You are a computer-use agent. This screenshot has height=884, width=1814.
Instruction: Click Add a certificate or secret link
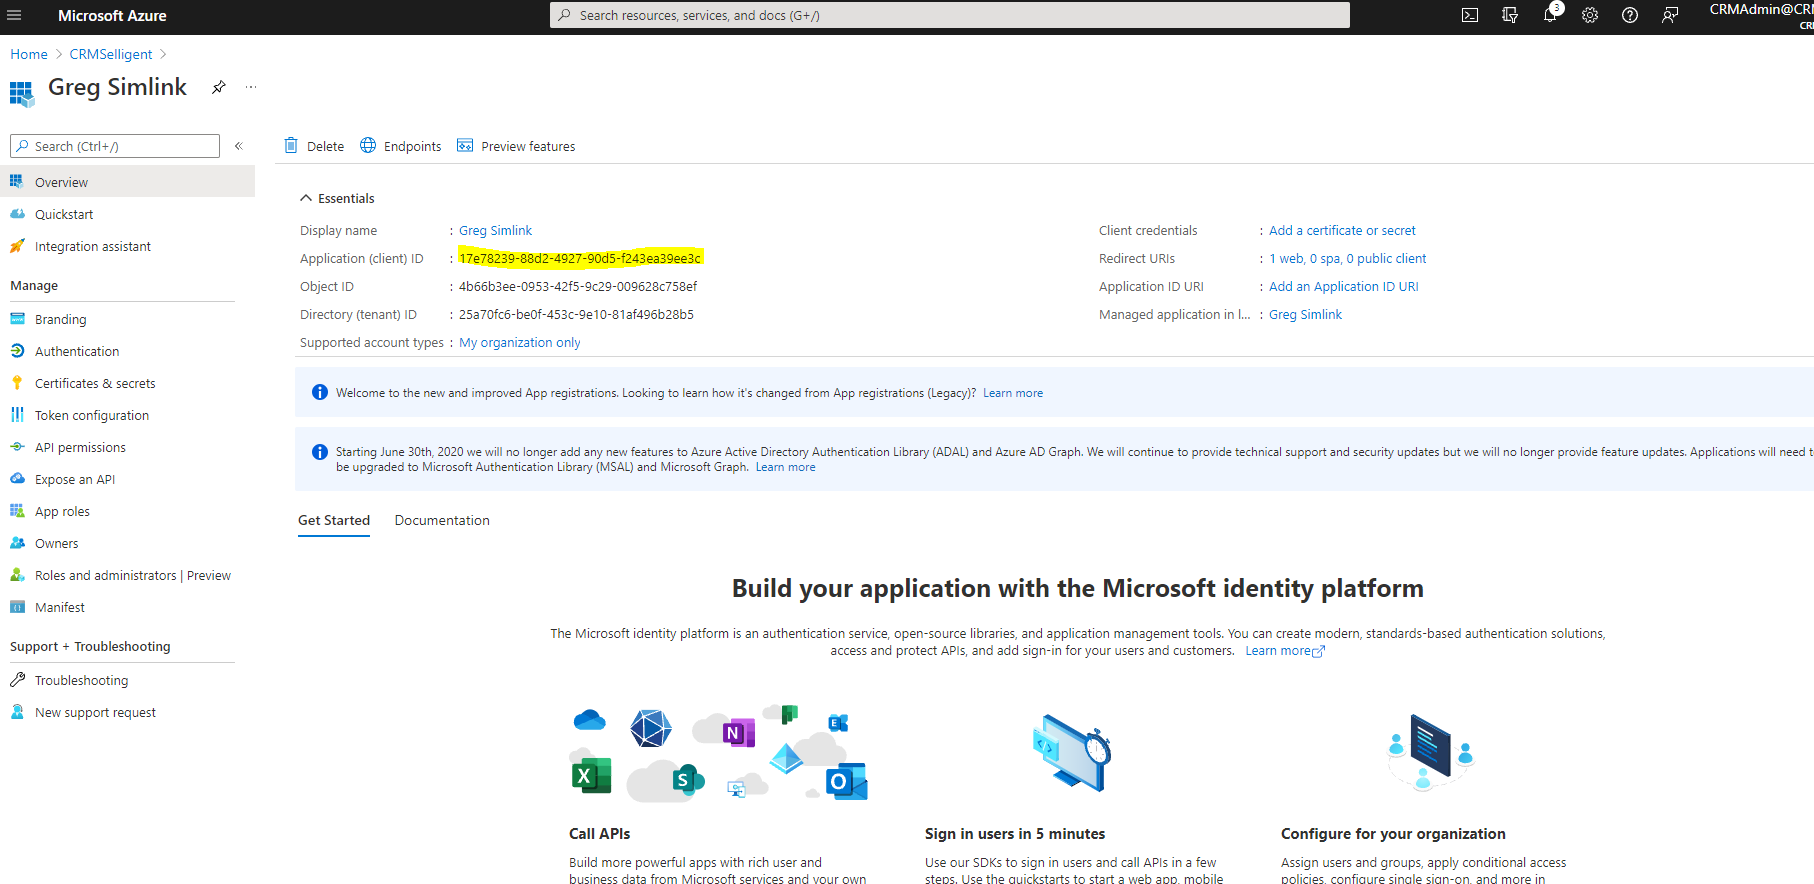click(x=1342, y=230)
